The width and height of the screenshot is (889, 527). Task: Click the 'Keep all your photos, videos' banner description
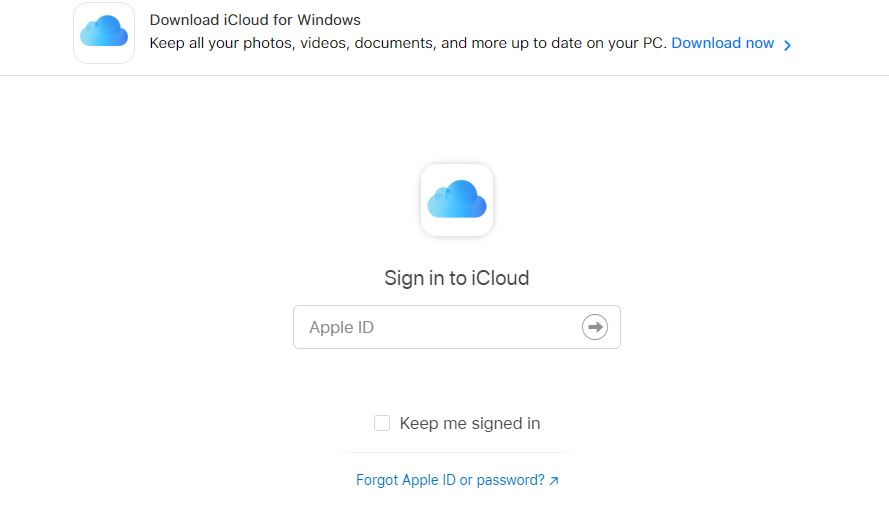pyautogui.click(x=408, y=43)
